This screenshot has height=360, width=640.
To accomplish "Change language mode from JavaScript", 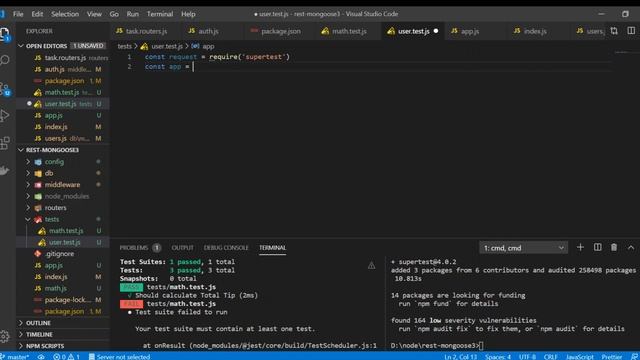I will 579,357.
